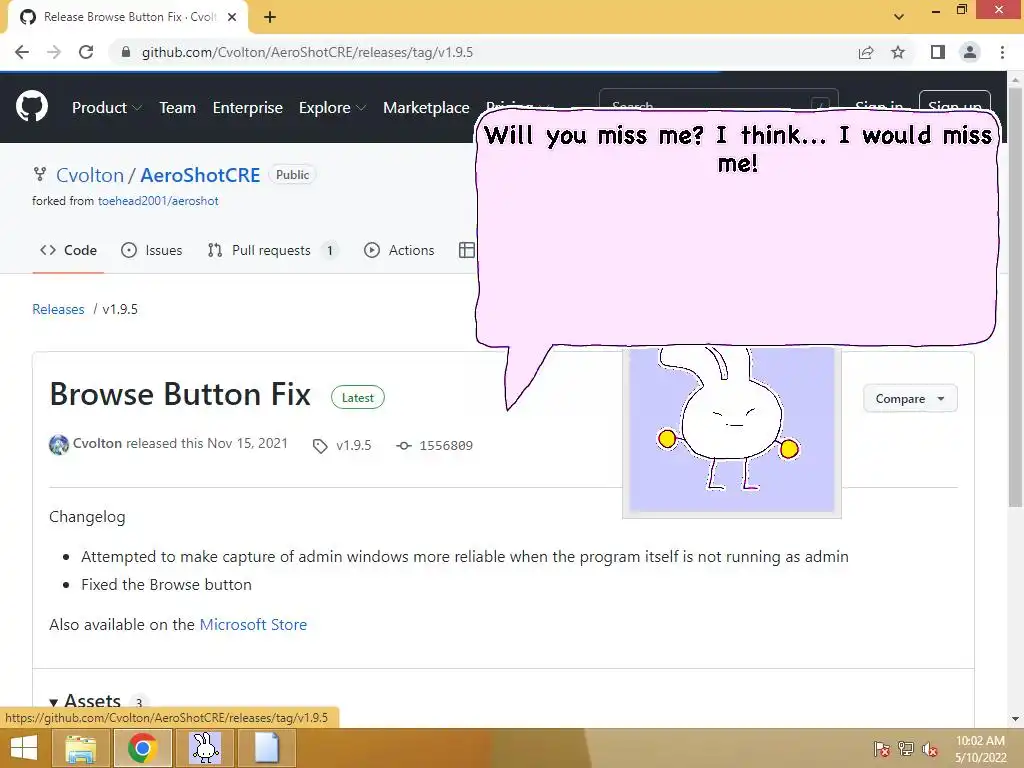Click the Browse Button Fix heading
This screenshot has width=1024, height=768.
tap(180, 394)
